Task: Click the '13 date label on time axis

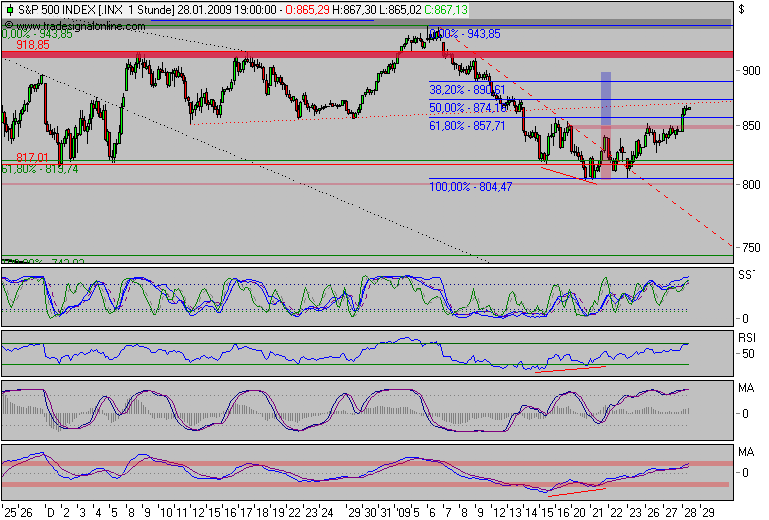Action: point(515,512)
